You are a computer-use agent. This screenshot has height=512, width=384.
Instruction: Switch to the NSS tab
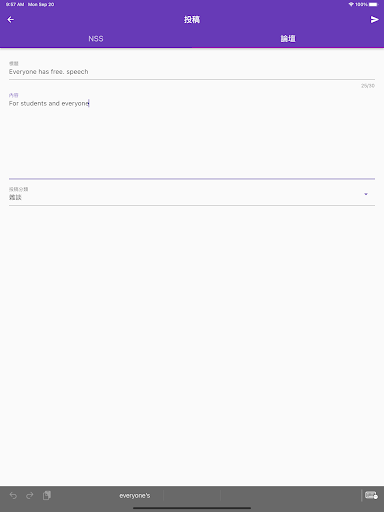click(x=96, y=39)
